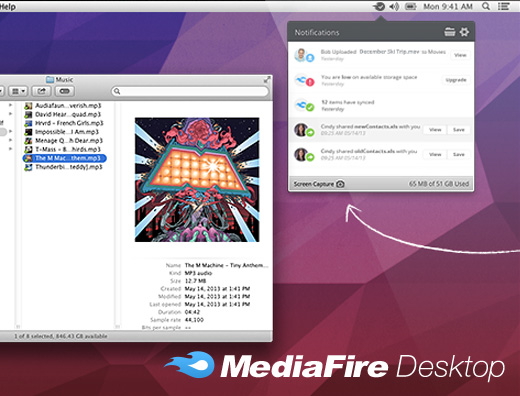Click the album artwork preview image
This screenshot has height=396, width=520.
pos(197,180)
